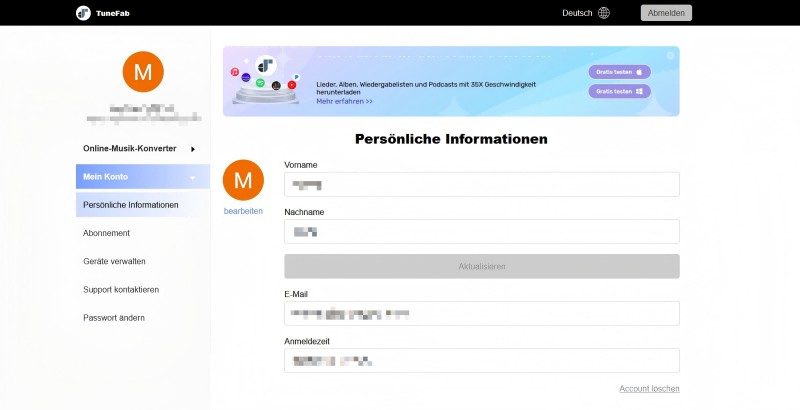Focus the Vorname input field

482,184
